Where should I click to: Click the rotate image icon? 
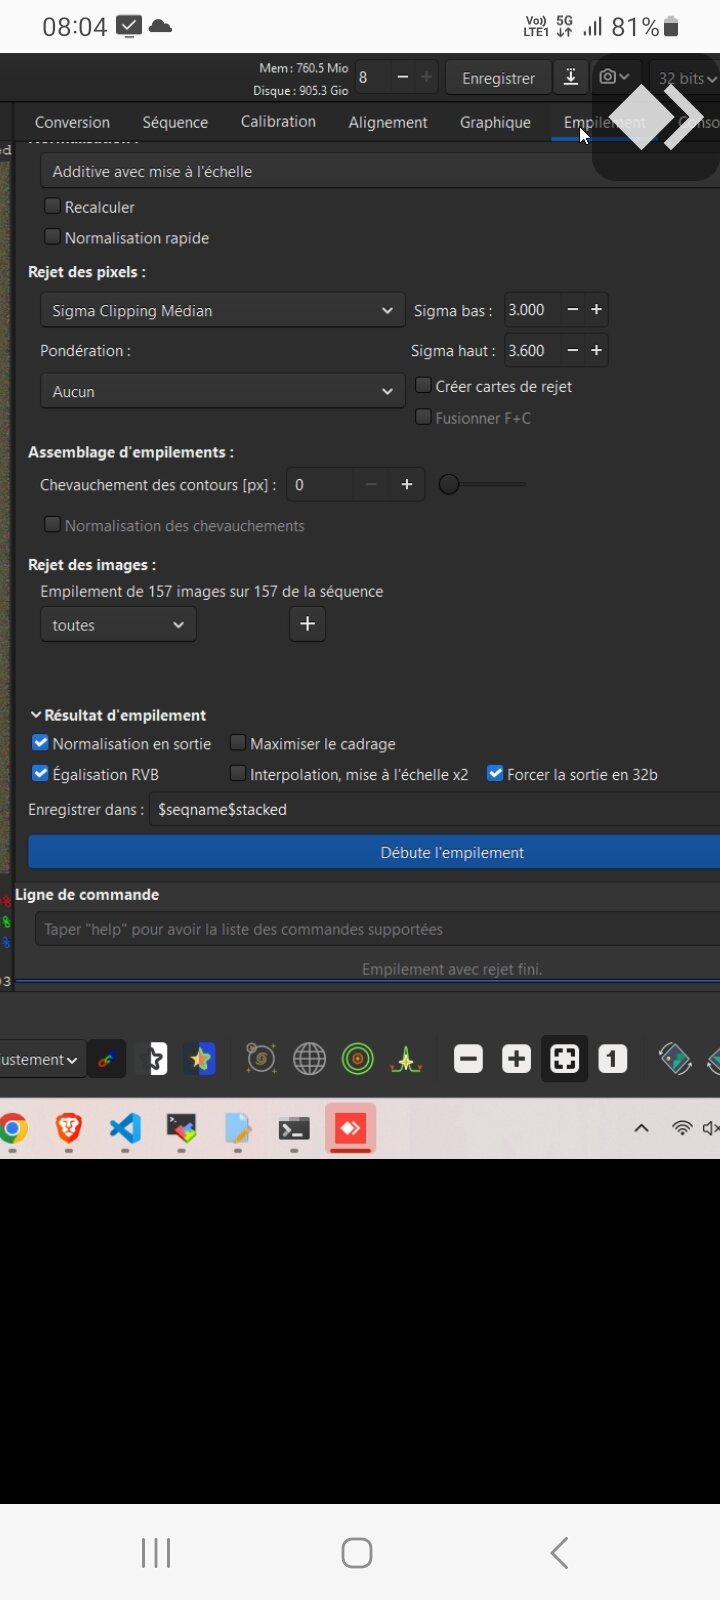point(675,1058)
